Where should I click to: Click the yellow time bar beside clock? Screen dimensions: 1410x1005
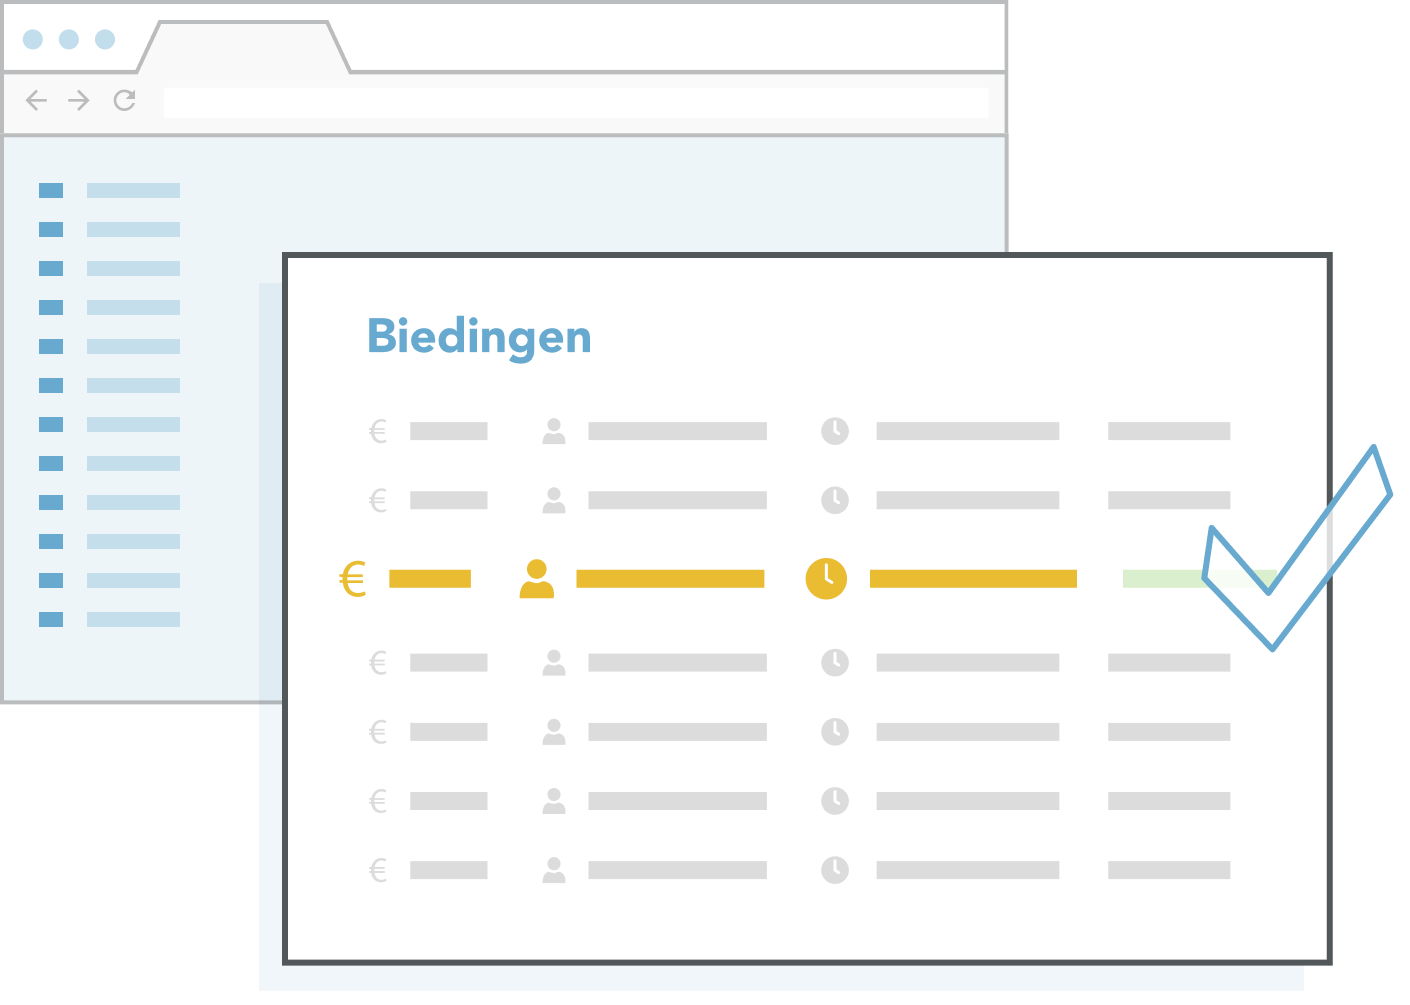tap(973, 579)
